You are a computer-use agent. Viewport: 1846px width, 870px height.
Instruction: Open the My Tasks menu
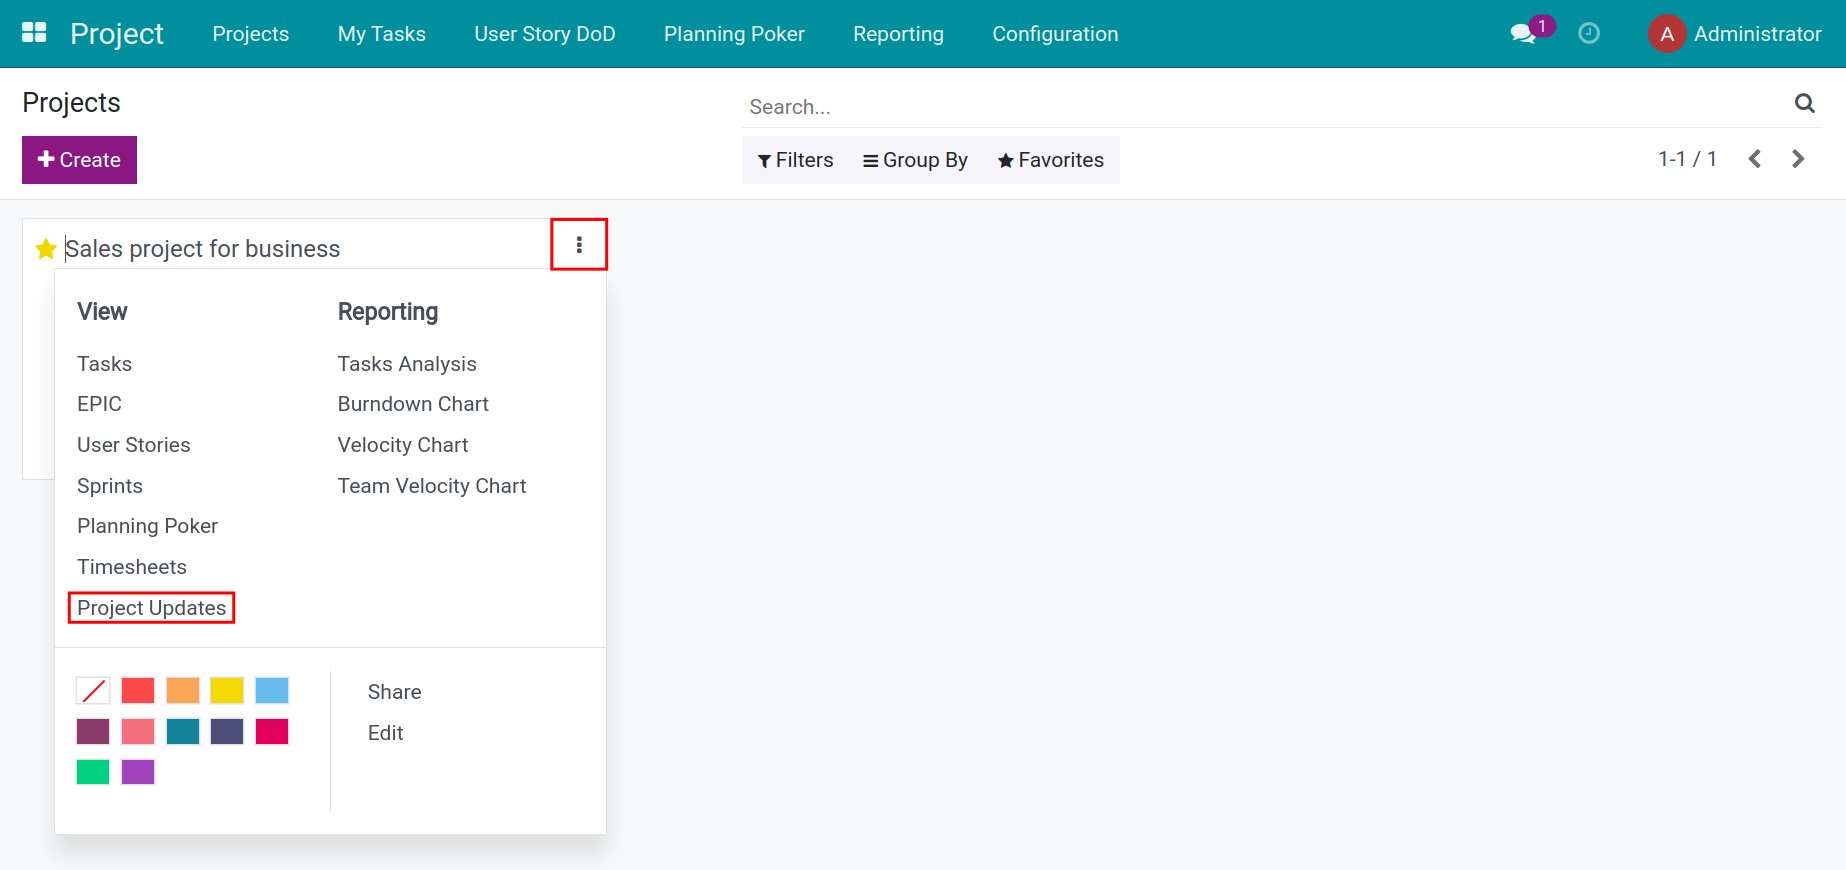pyautogui.click(x=382, y=34)
